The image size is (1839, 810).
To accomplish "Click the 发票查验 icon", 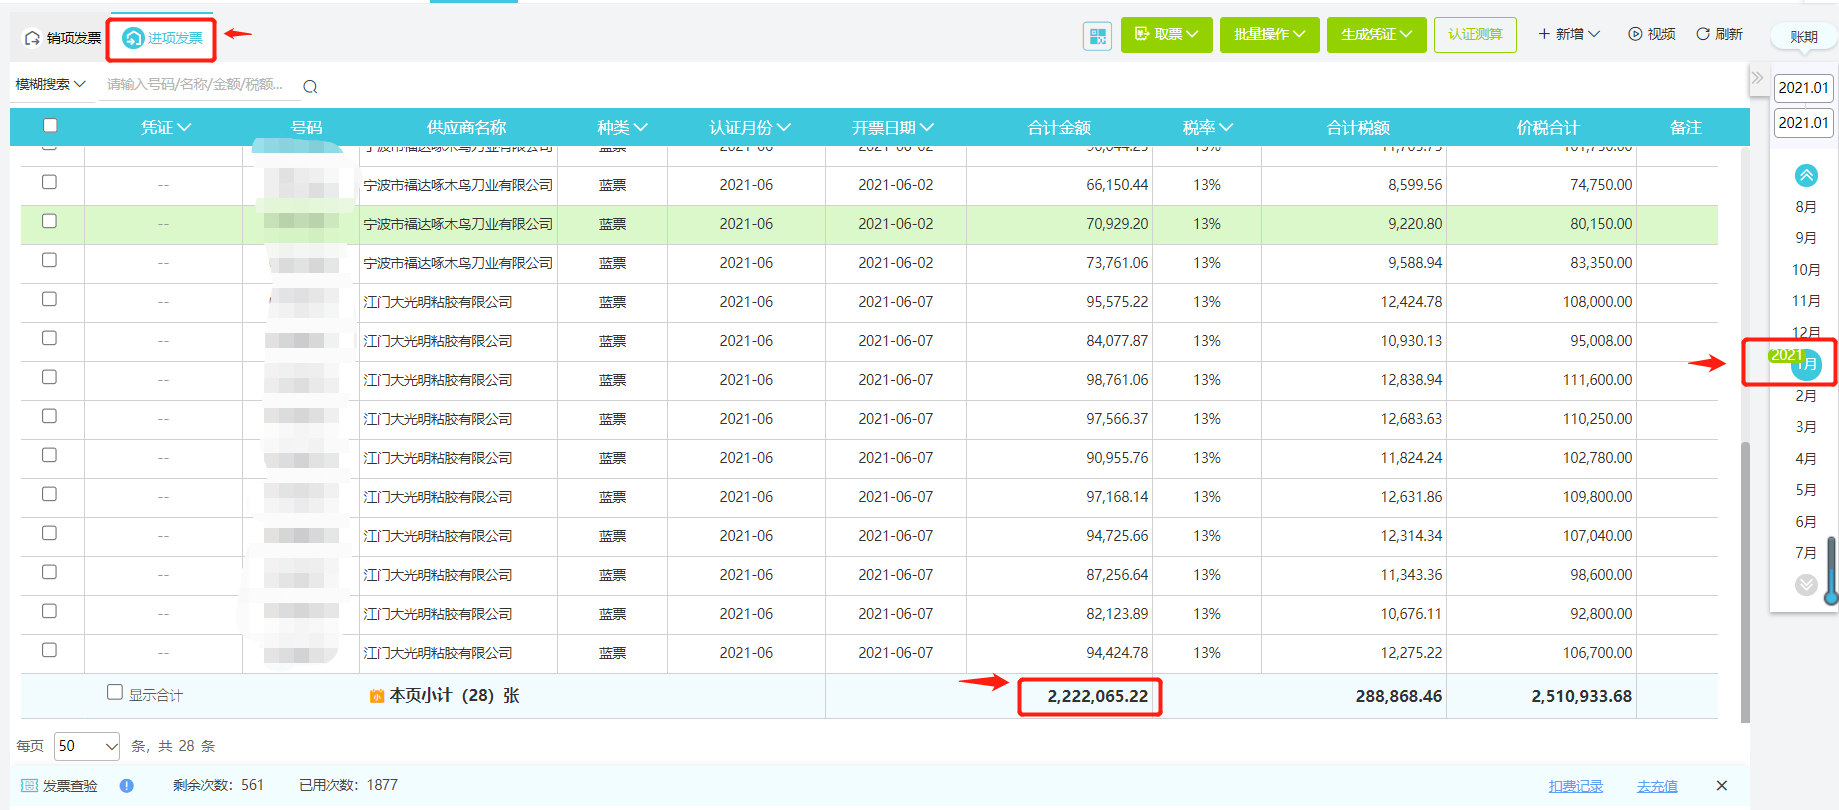I will tap(29, 786).
